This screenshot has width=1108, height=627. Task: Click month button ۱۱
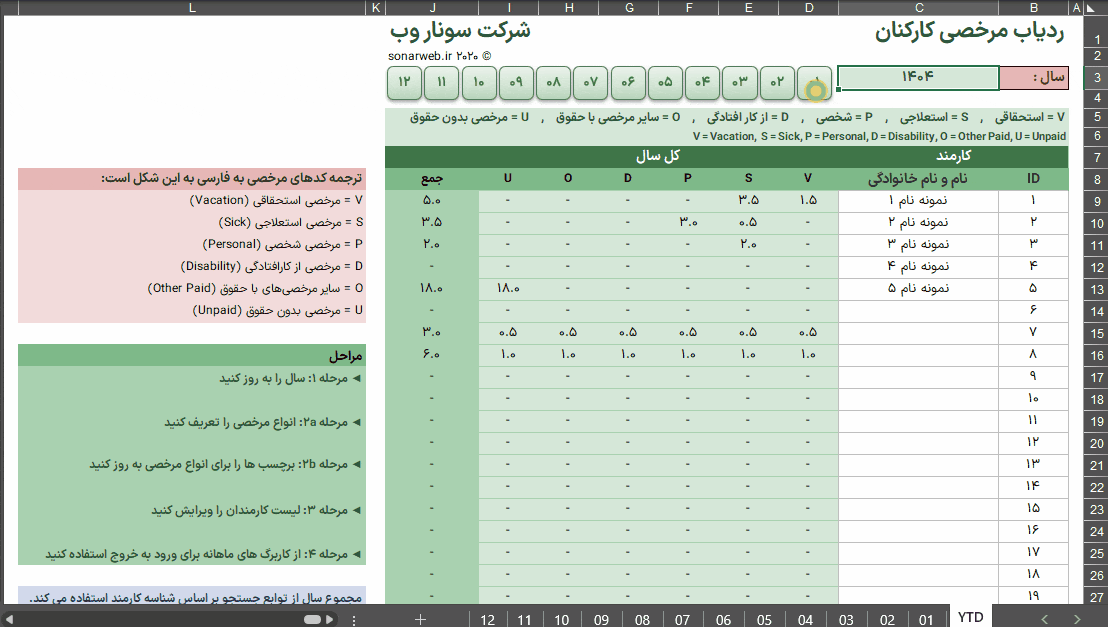click(442, 82)
